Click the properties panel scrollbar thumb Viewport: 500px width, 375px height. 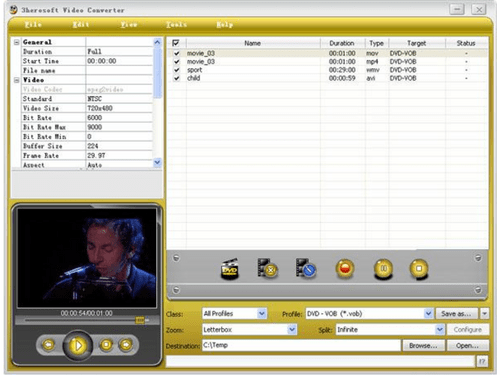tap(157, 73)
